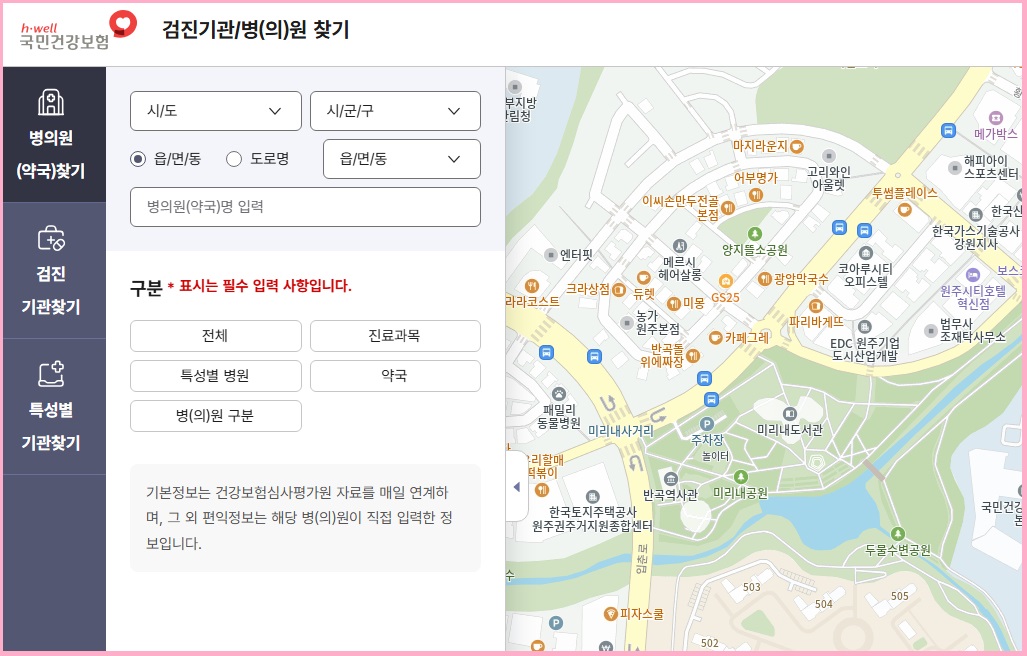Click the 라라코스트 restaurant marker
1027x656 pixels.
pos(532,285)
